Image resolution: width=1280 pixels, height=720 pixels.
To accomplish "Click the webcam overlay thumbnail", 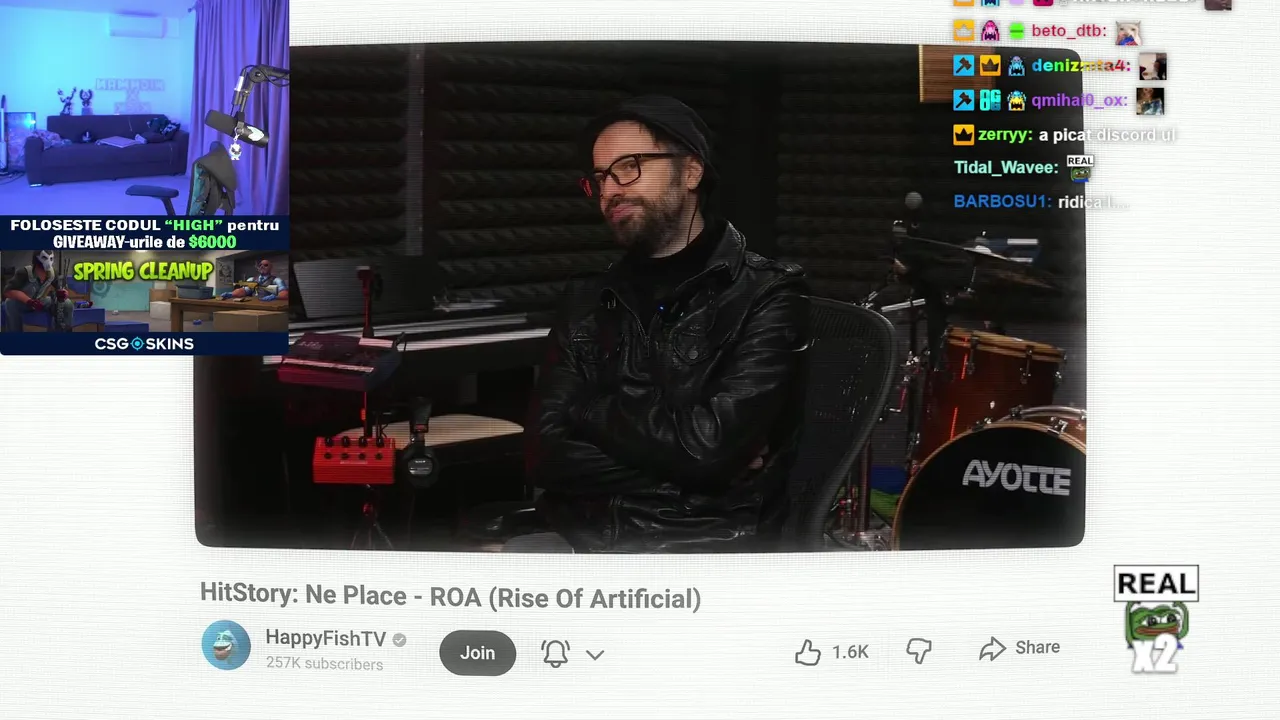I will click(x=144, y=107).
